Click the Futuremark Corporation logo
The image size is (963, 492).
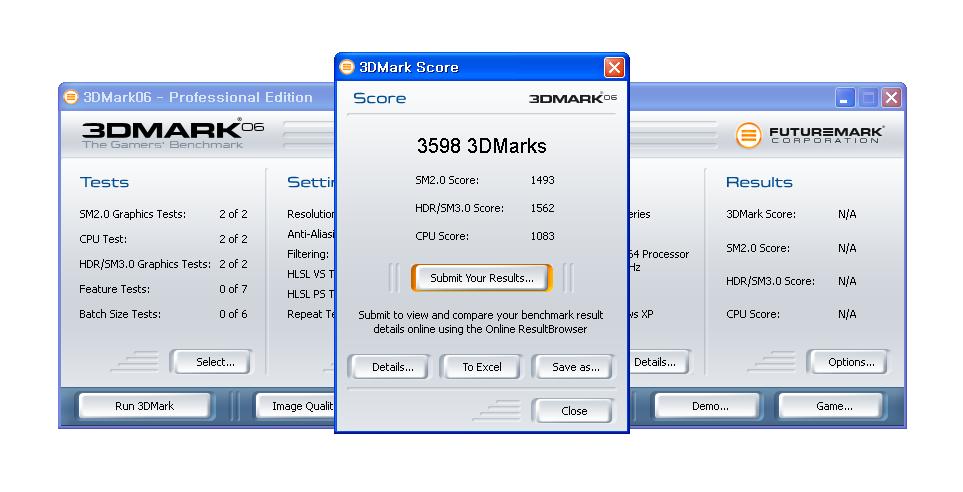809,135
